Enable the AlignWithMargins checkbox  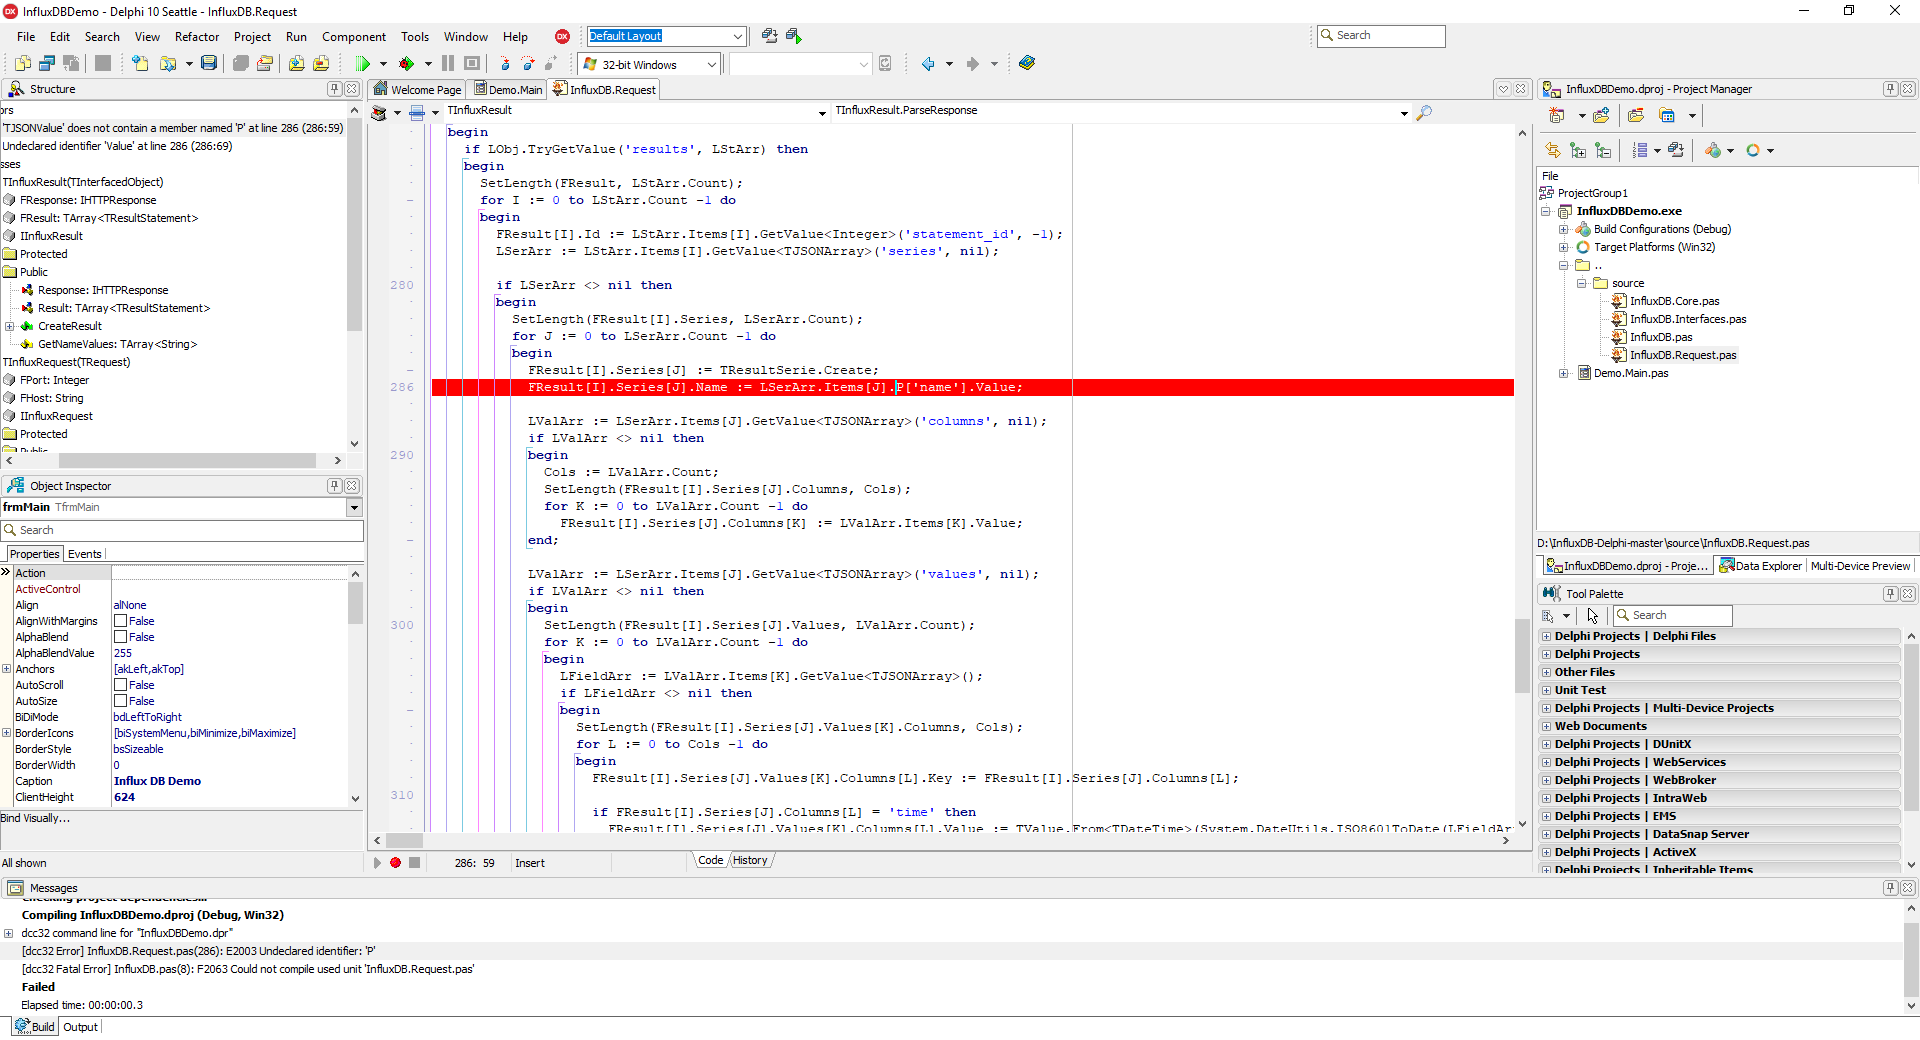point(120,621)
